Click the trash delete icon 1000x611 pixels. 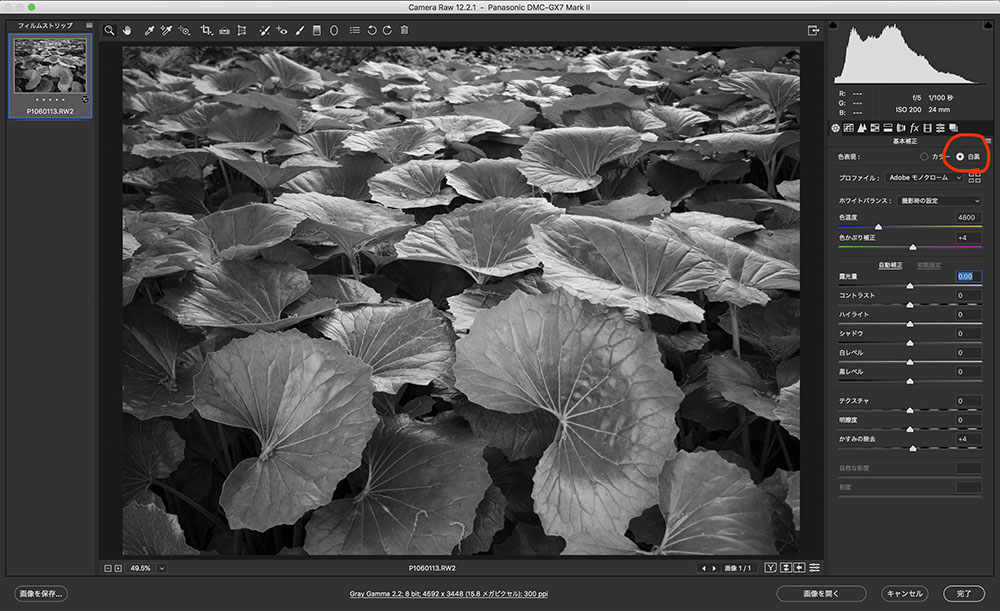(404, 31)
